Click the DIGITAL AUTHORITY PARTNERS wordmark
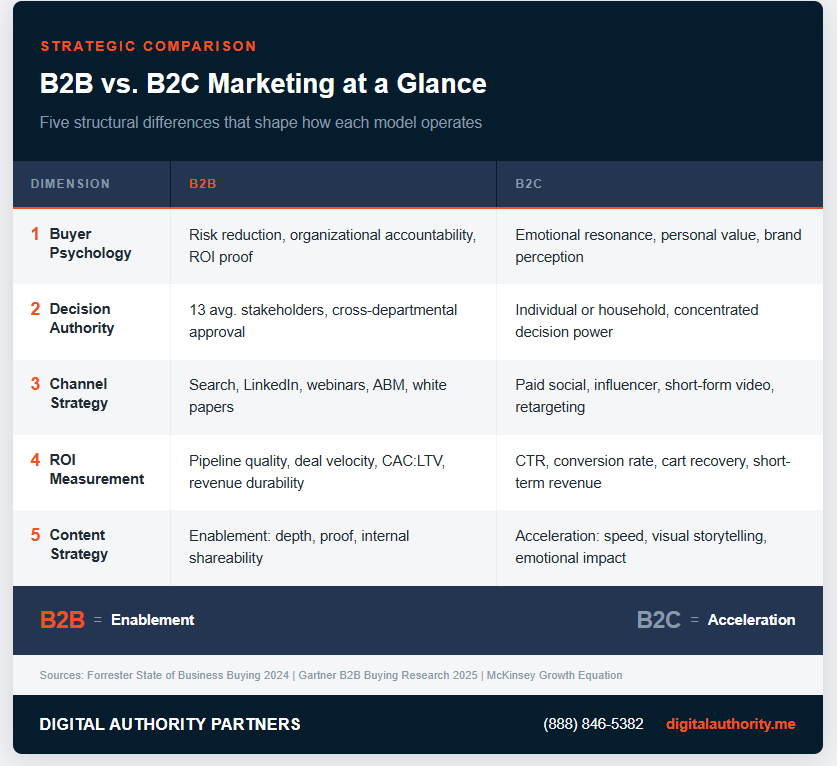The height and width of the screenshot is (766, 837). (169, 724)
